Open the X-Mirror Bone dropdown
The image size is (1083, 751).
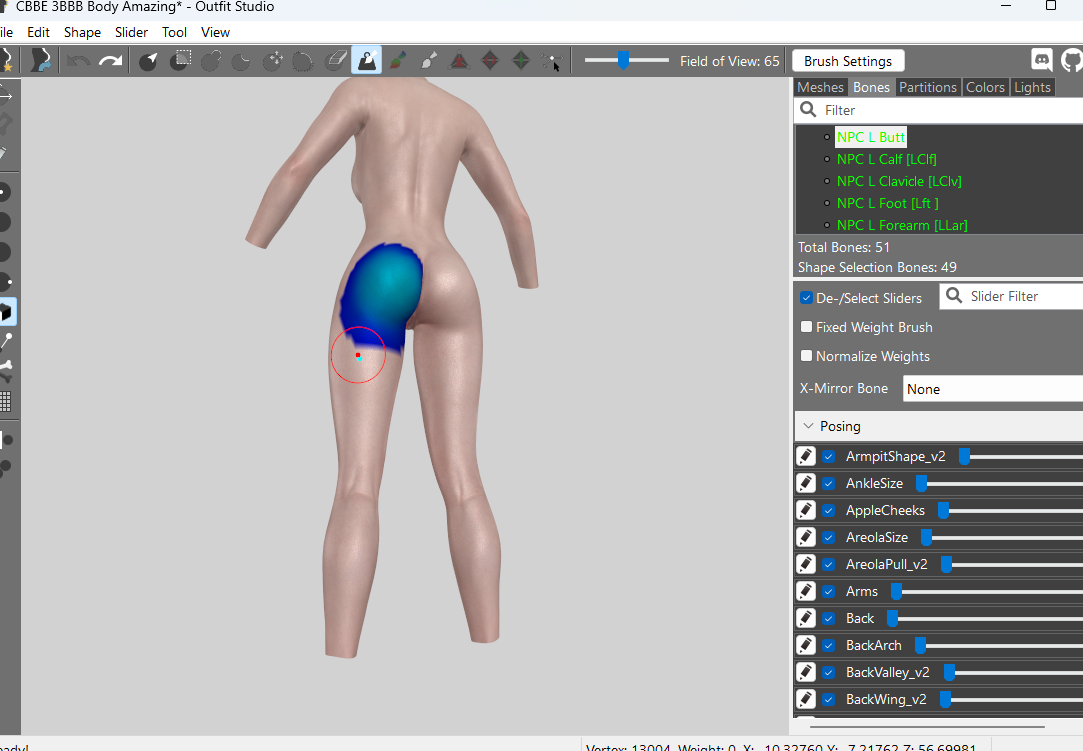pyautogui.click(x=992, y=388)
